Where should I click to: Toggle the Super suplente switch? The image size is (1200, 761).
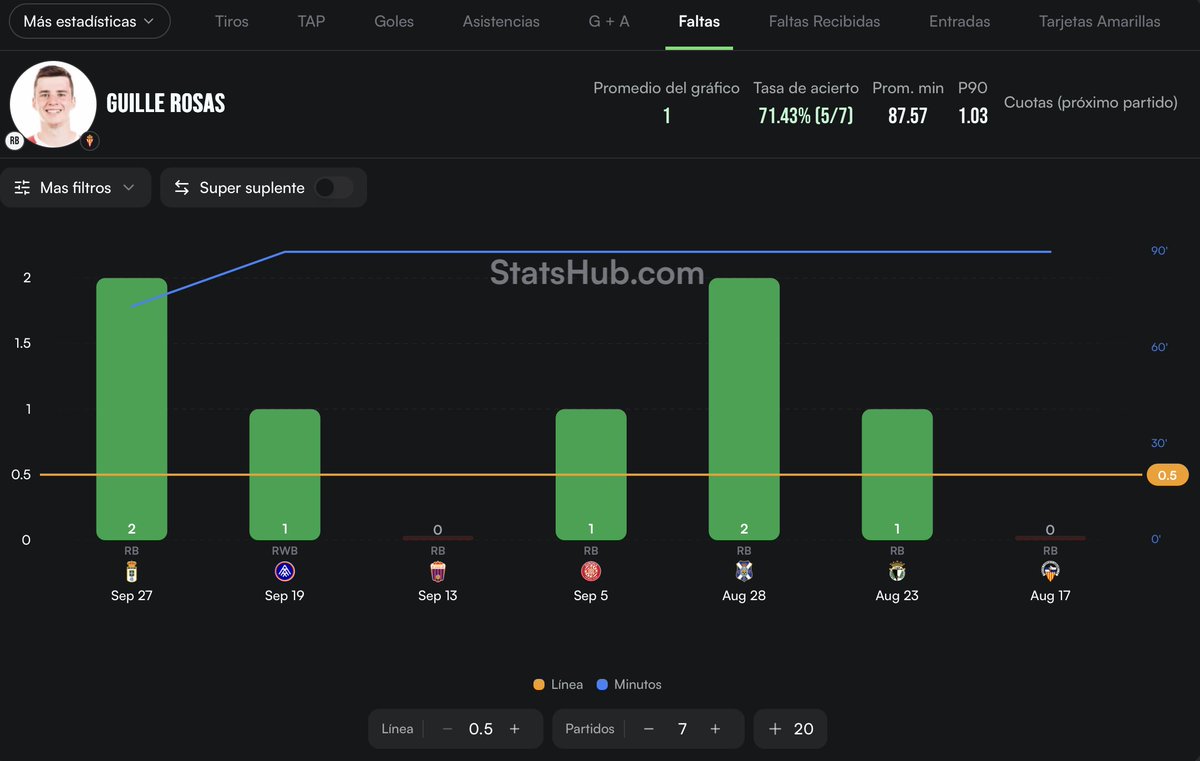(x=333, y=187)
